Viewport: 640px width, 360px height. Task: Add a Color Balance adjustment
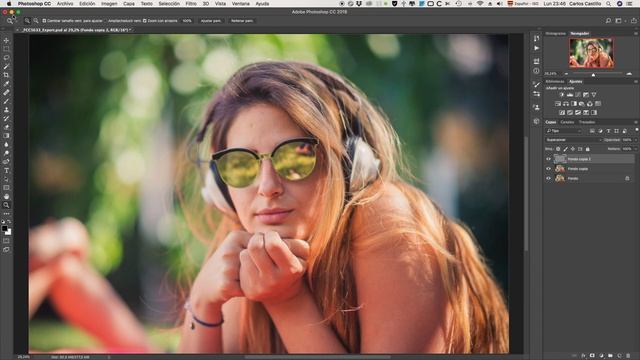coord(566,104)
